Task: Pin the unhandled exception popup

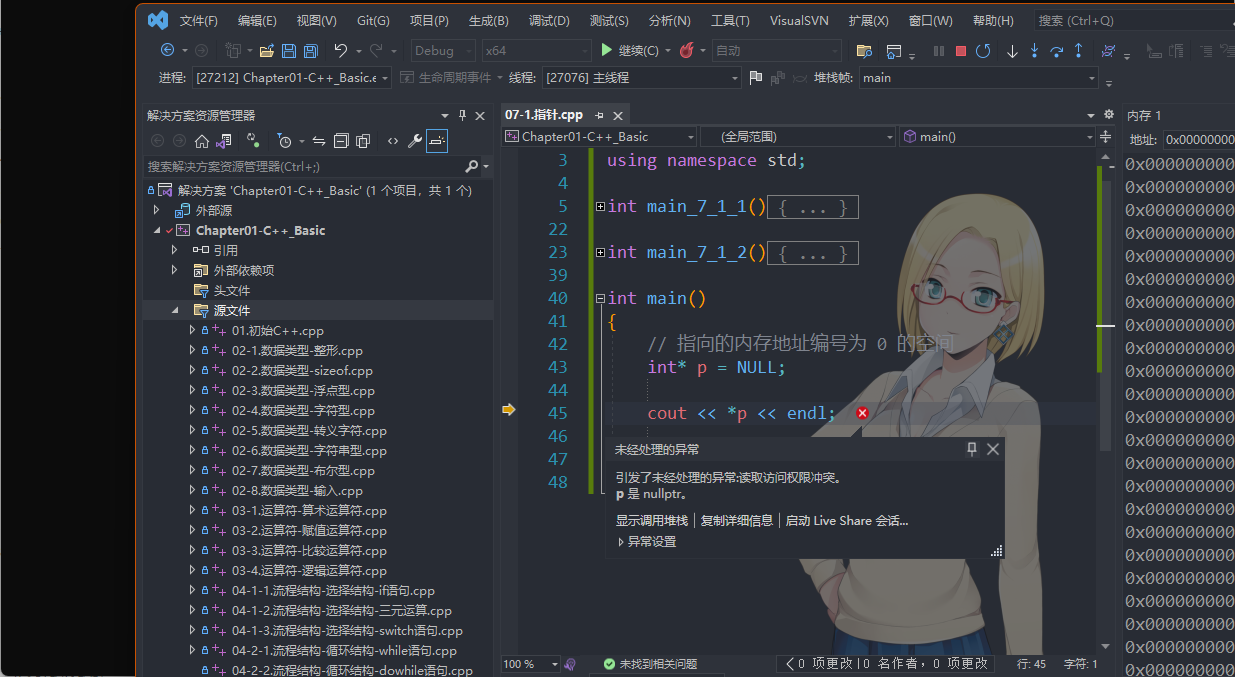Action: click(972, 449)
